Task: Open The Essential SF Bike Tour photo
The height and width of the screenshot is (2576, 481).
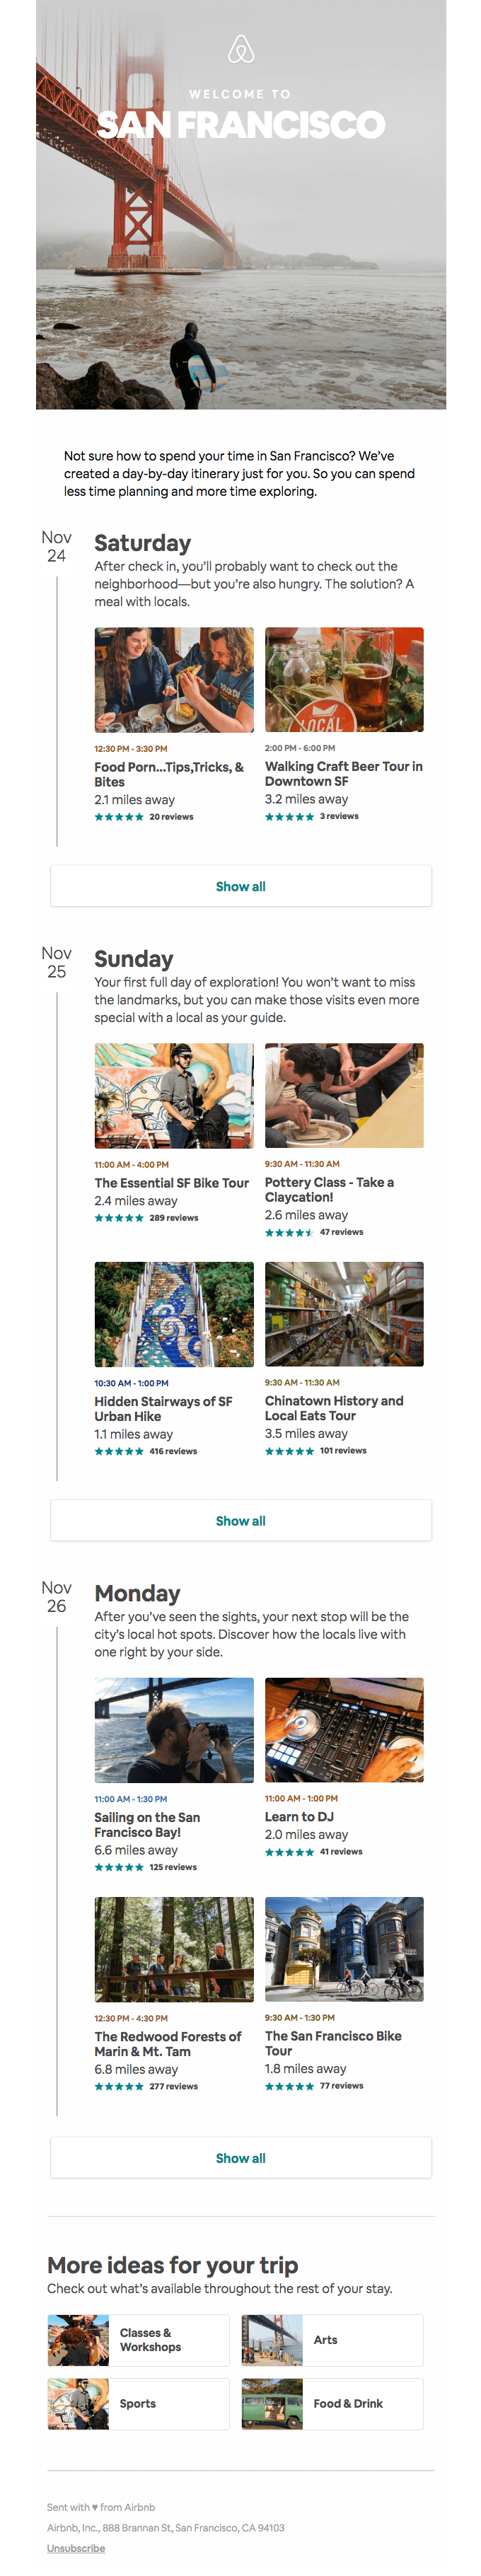Action: [174, 1096]
